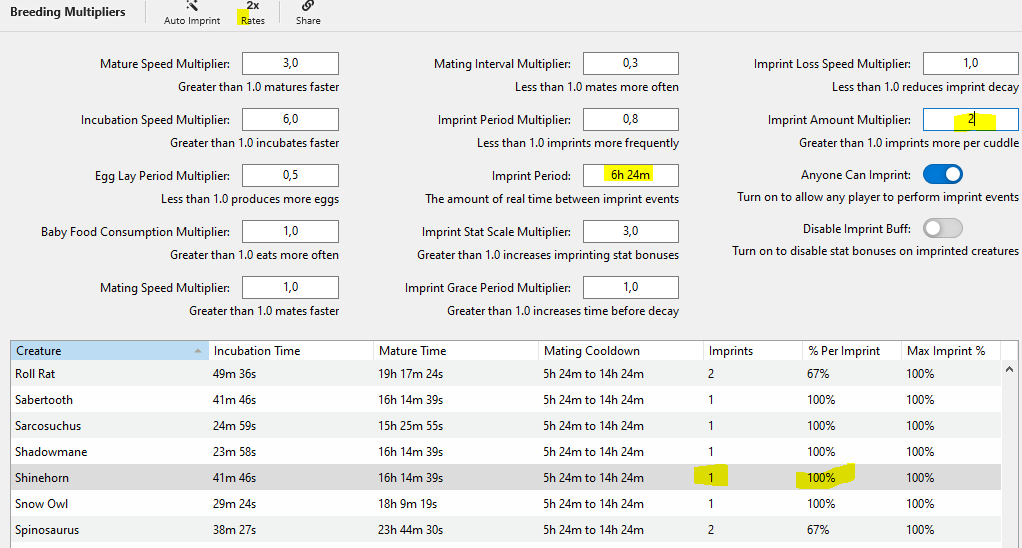This screenshot has height=548, width=1022.
Task: Edit the Mating Speed Multiplier field
Action: (x=290, y=288)
